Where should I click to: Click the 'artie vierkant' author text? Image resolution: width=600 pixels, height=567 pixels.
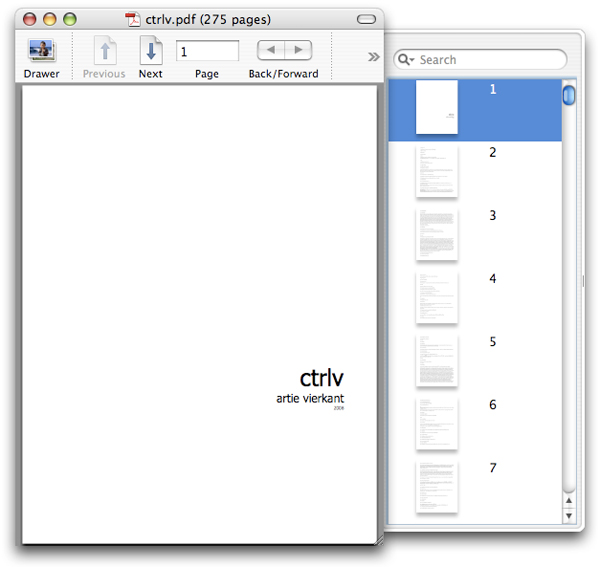click(x=310, y=398)
